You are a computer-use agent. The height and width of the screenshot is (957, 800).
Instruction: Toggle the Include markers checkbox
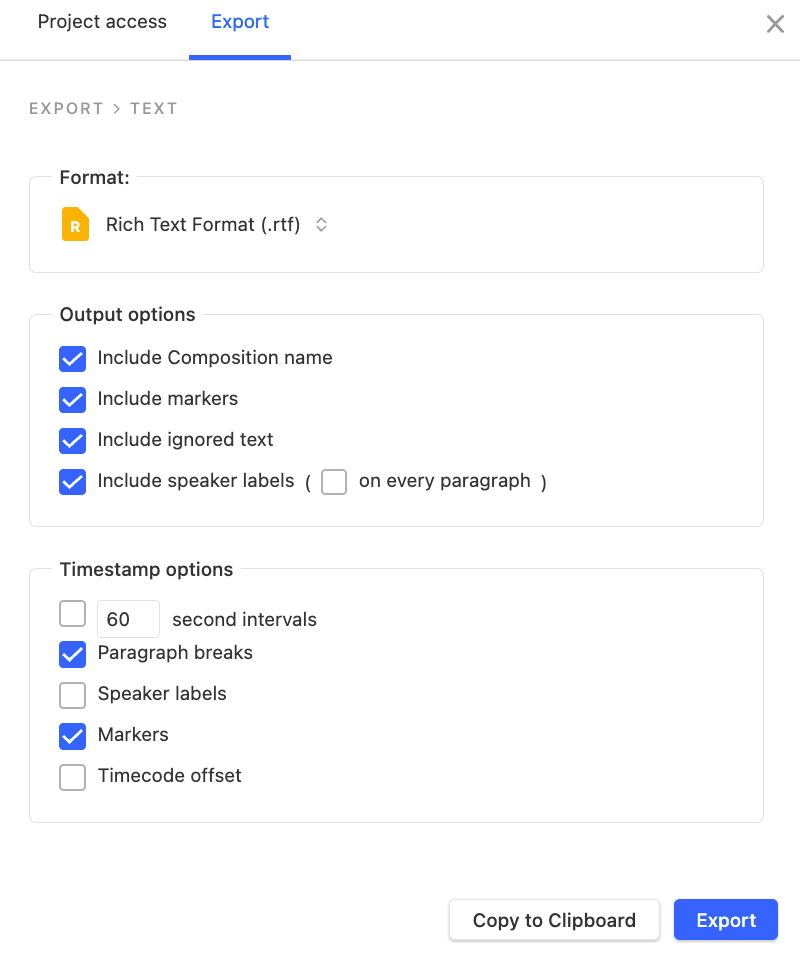pos(73,399)
